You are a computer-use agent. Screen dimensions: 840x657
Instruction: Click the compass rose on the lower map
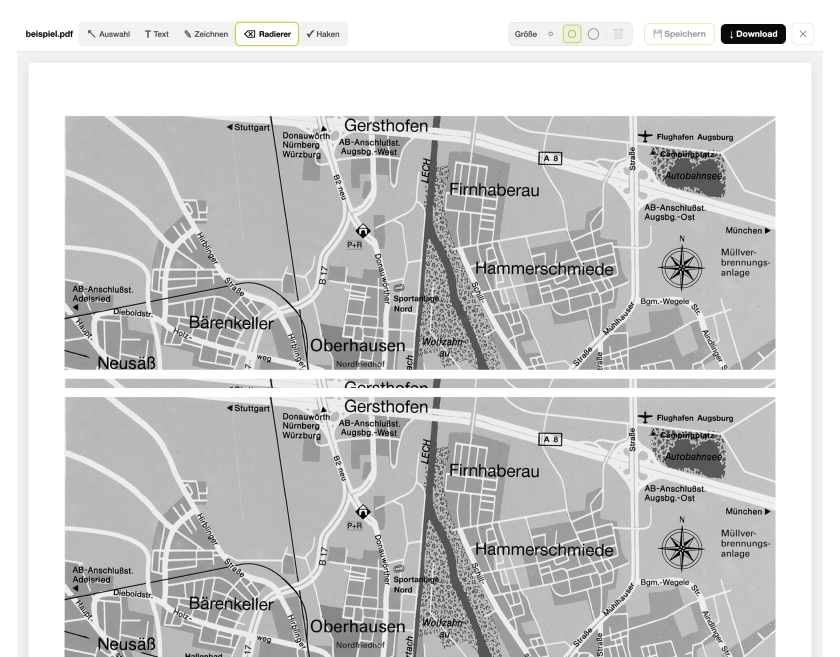[682, 549]
